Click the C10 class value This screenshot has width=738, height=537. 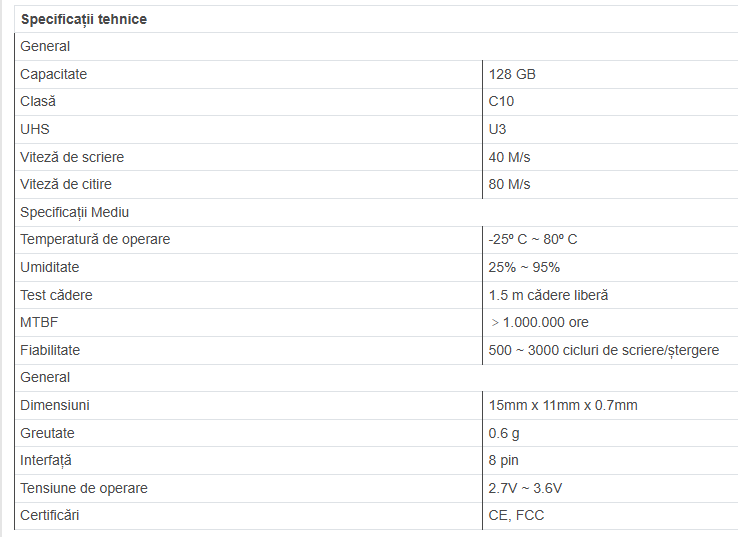tap(502, 101)
